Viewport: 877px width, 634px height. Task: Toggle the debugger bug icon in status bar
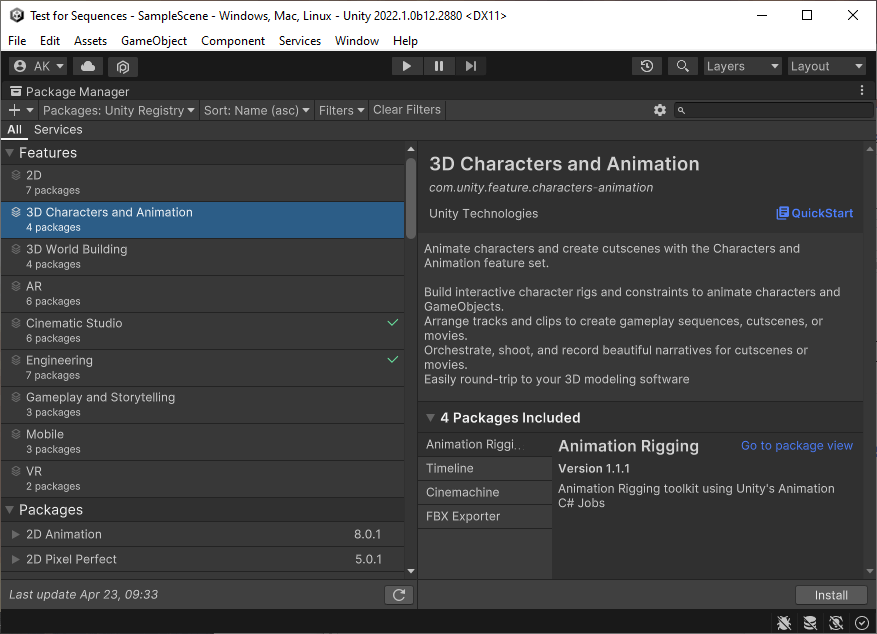(x=784, y=622)
